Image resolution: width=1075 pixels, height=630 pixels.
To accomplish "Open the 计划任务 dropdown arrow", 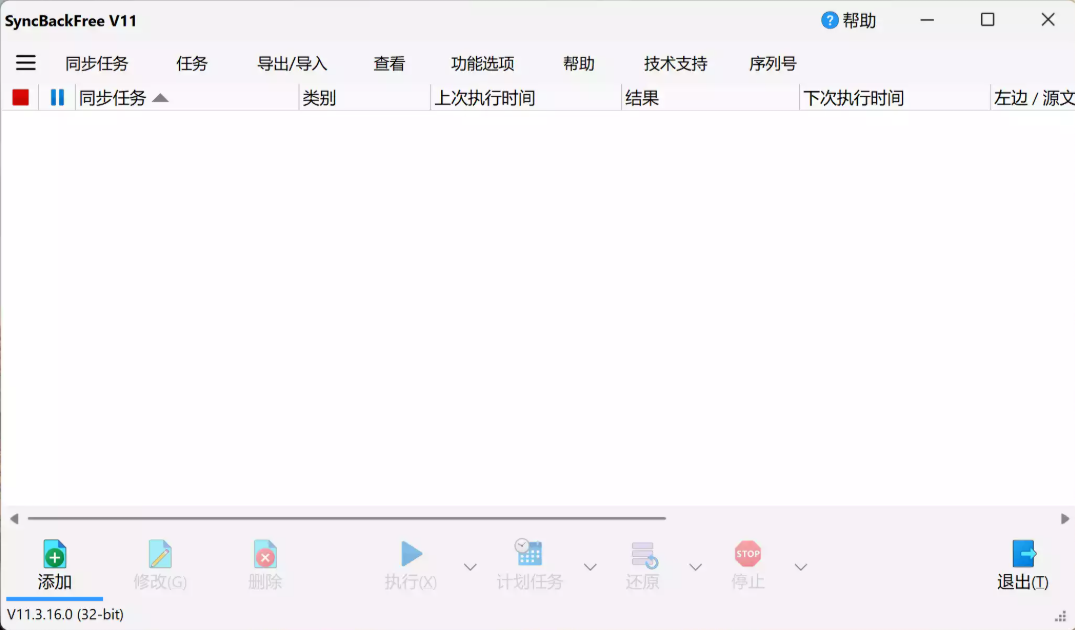I will pyautogui.click(x=589, y=565).
